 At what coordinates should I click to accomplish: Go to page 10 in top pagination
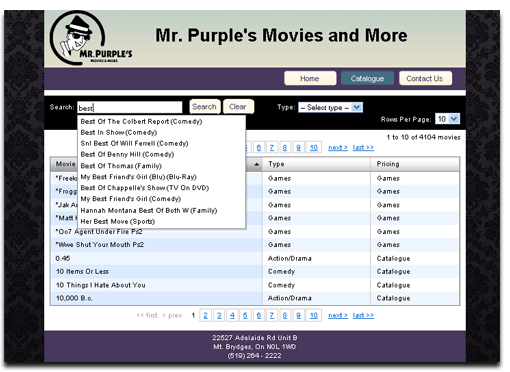pos(314,148)
